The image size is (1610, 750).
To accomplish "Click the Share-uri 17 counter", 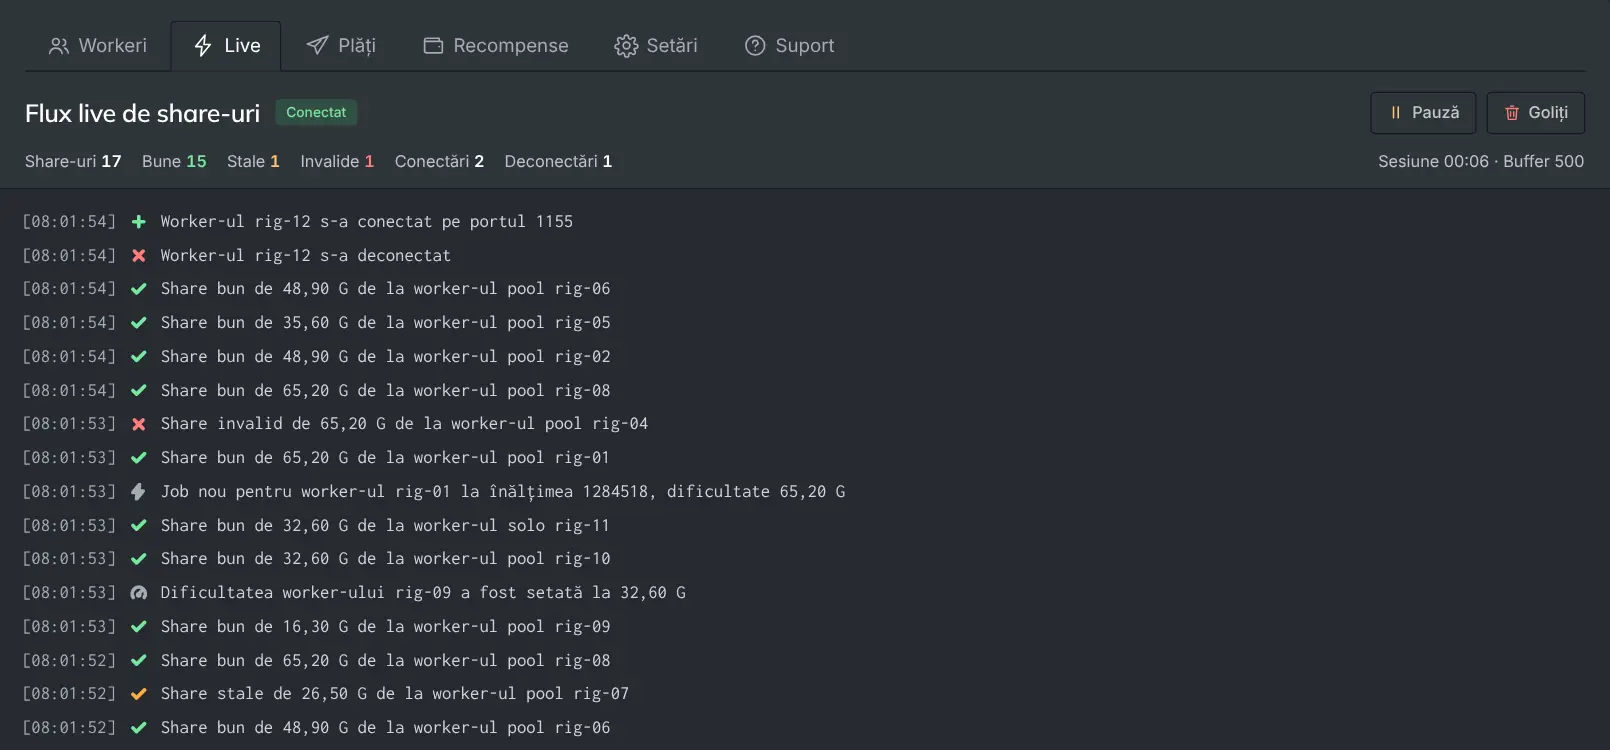I will click(73, 161).
